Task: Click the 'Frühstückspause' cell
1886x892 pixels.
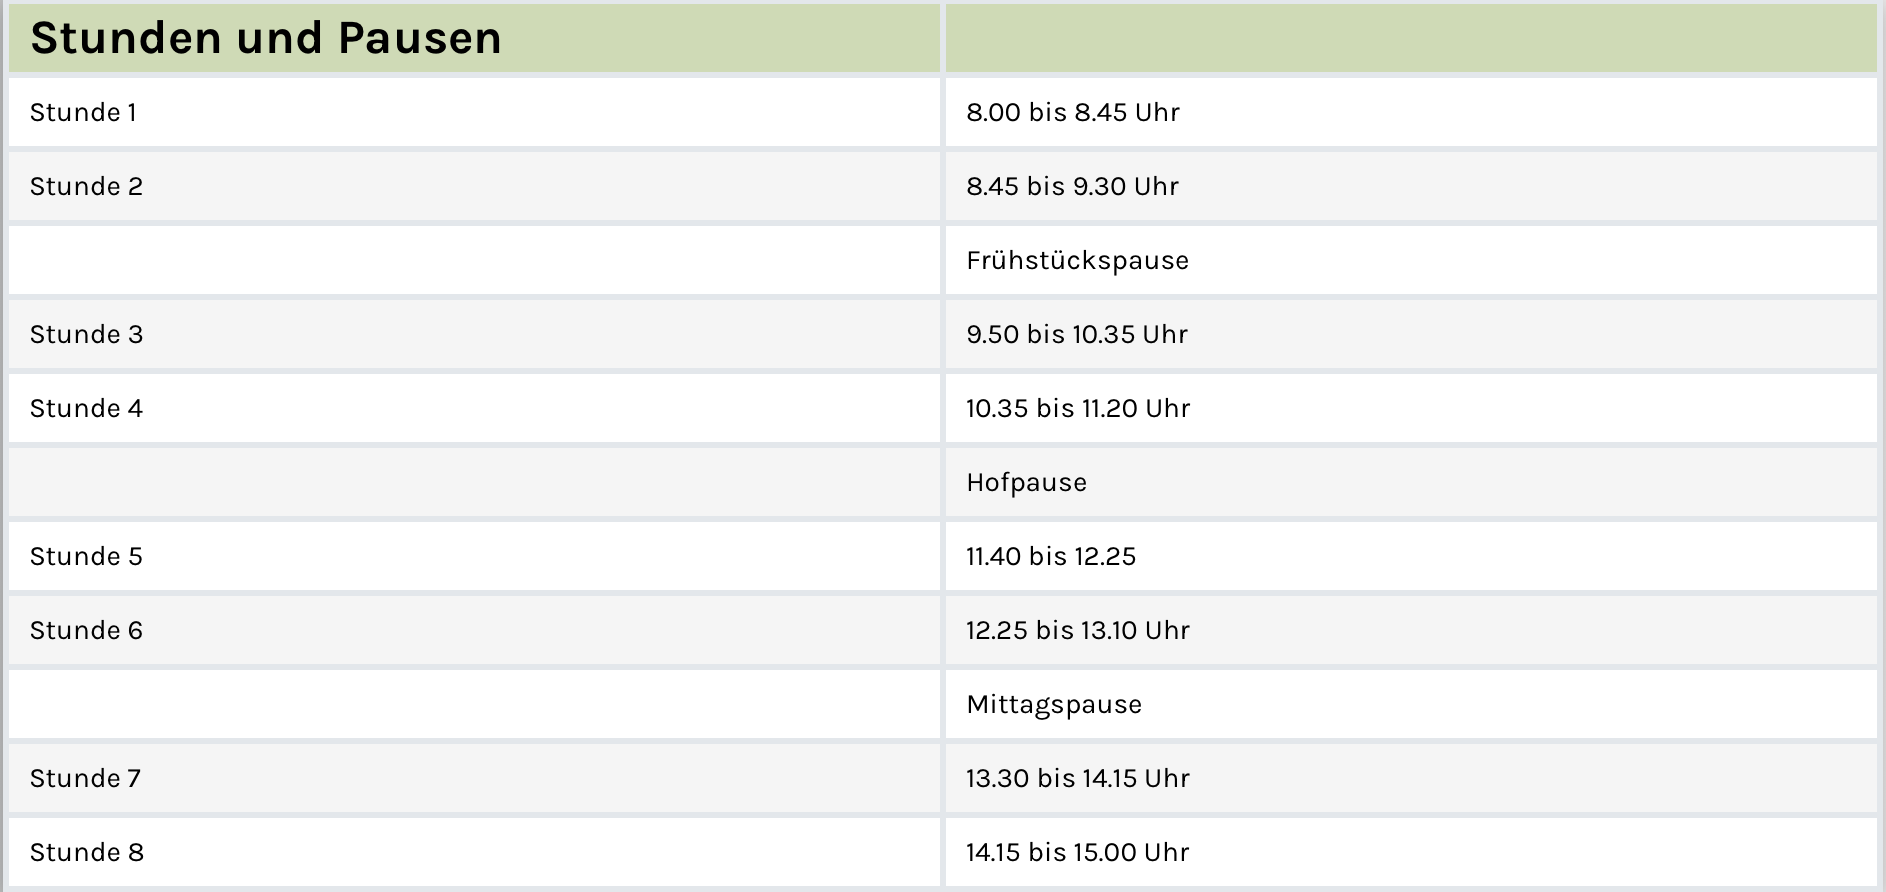Action: pyautogui.click(x=1078, y=260)
